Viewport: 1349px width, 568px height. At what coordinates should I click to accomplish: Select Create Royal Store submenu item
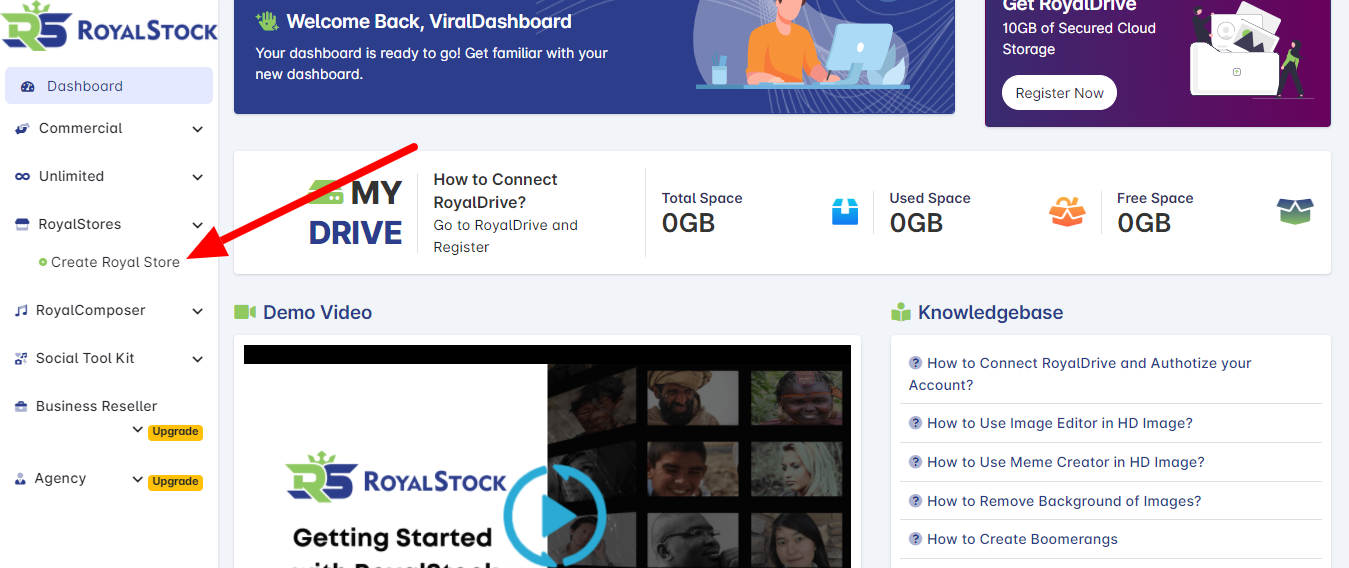point(115,263)
